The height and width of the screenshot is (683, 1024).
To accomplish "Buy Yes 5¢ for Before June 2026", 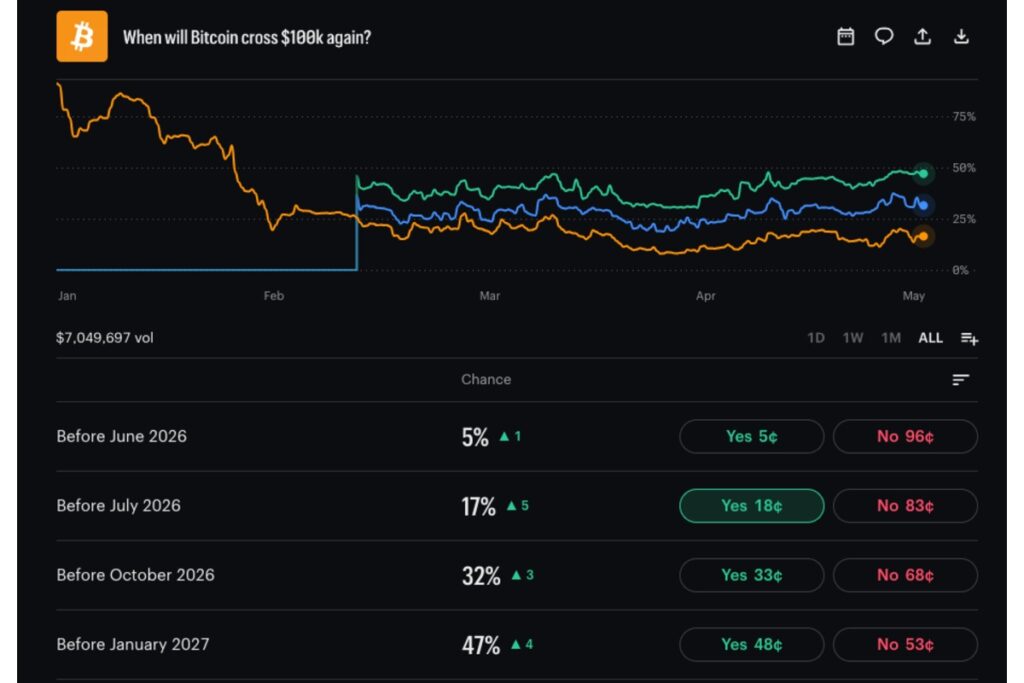I will click(x=752, y=436).
